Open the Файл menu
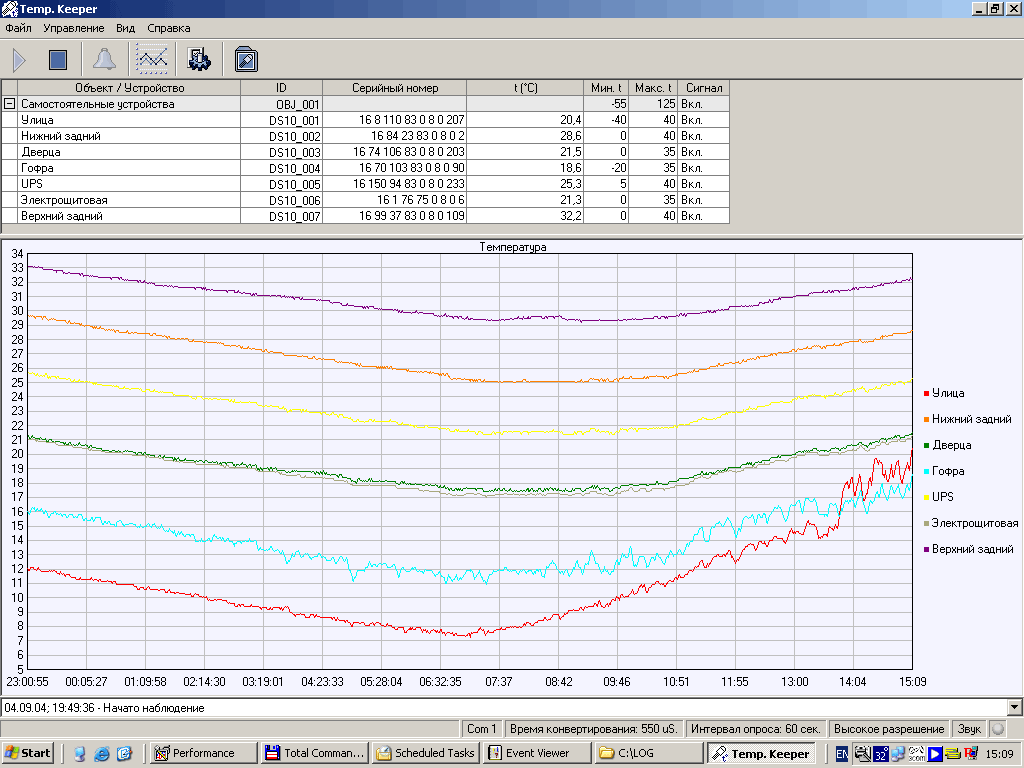 tap(18, 28)
